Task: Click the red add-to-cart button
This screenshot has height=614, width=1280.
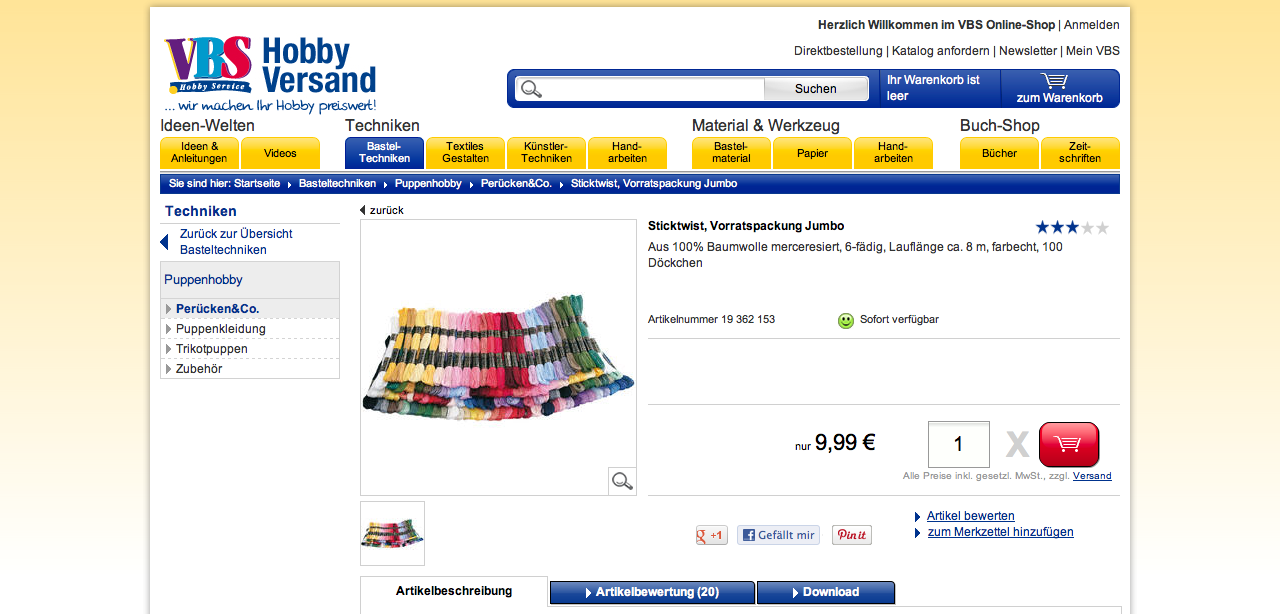Action: tap(1069, 444)
